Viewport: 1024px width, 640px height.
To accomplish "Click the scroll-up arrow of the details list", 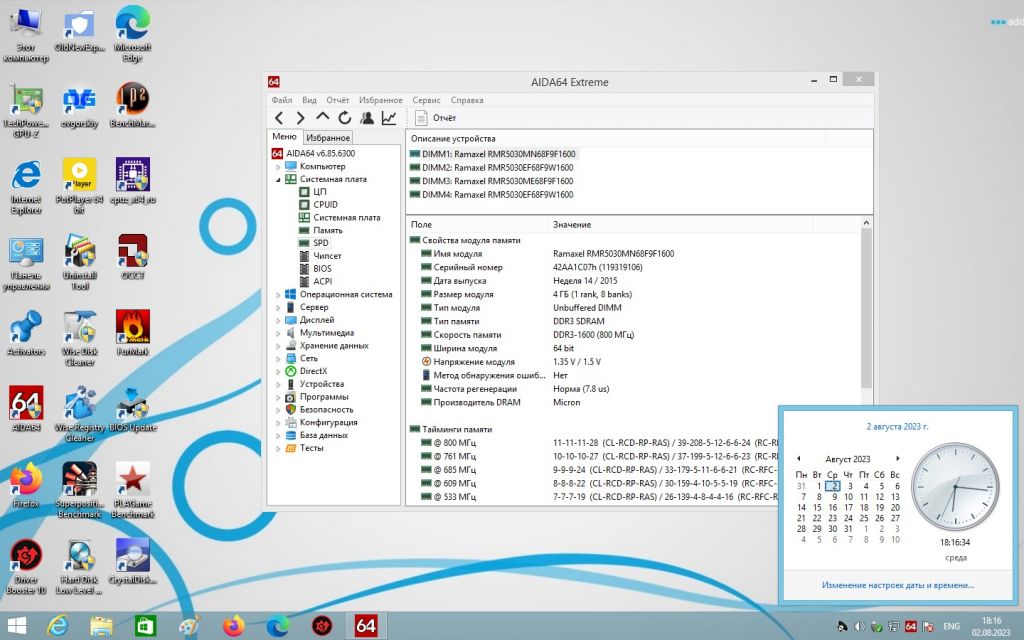I will (866, 223).
